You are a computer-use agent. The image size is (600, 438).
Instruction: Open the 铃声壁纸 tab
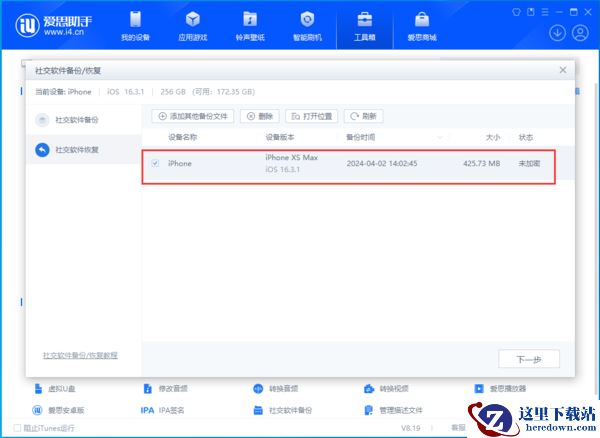click(250, 26)
